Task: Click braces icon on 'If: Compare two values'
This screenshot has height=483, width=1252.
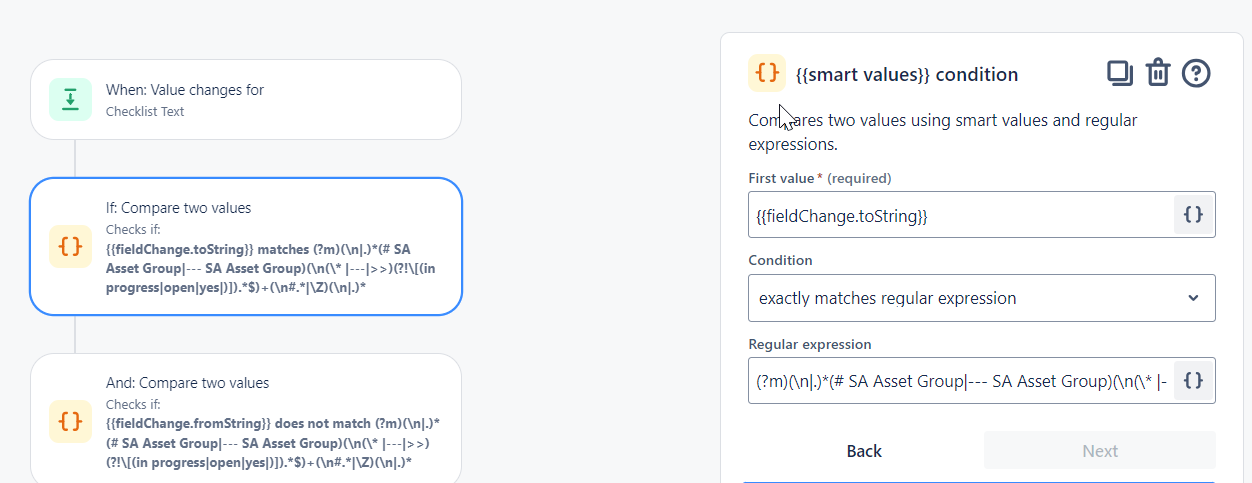Action: click(70, 247)
